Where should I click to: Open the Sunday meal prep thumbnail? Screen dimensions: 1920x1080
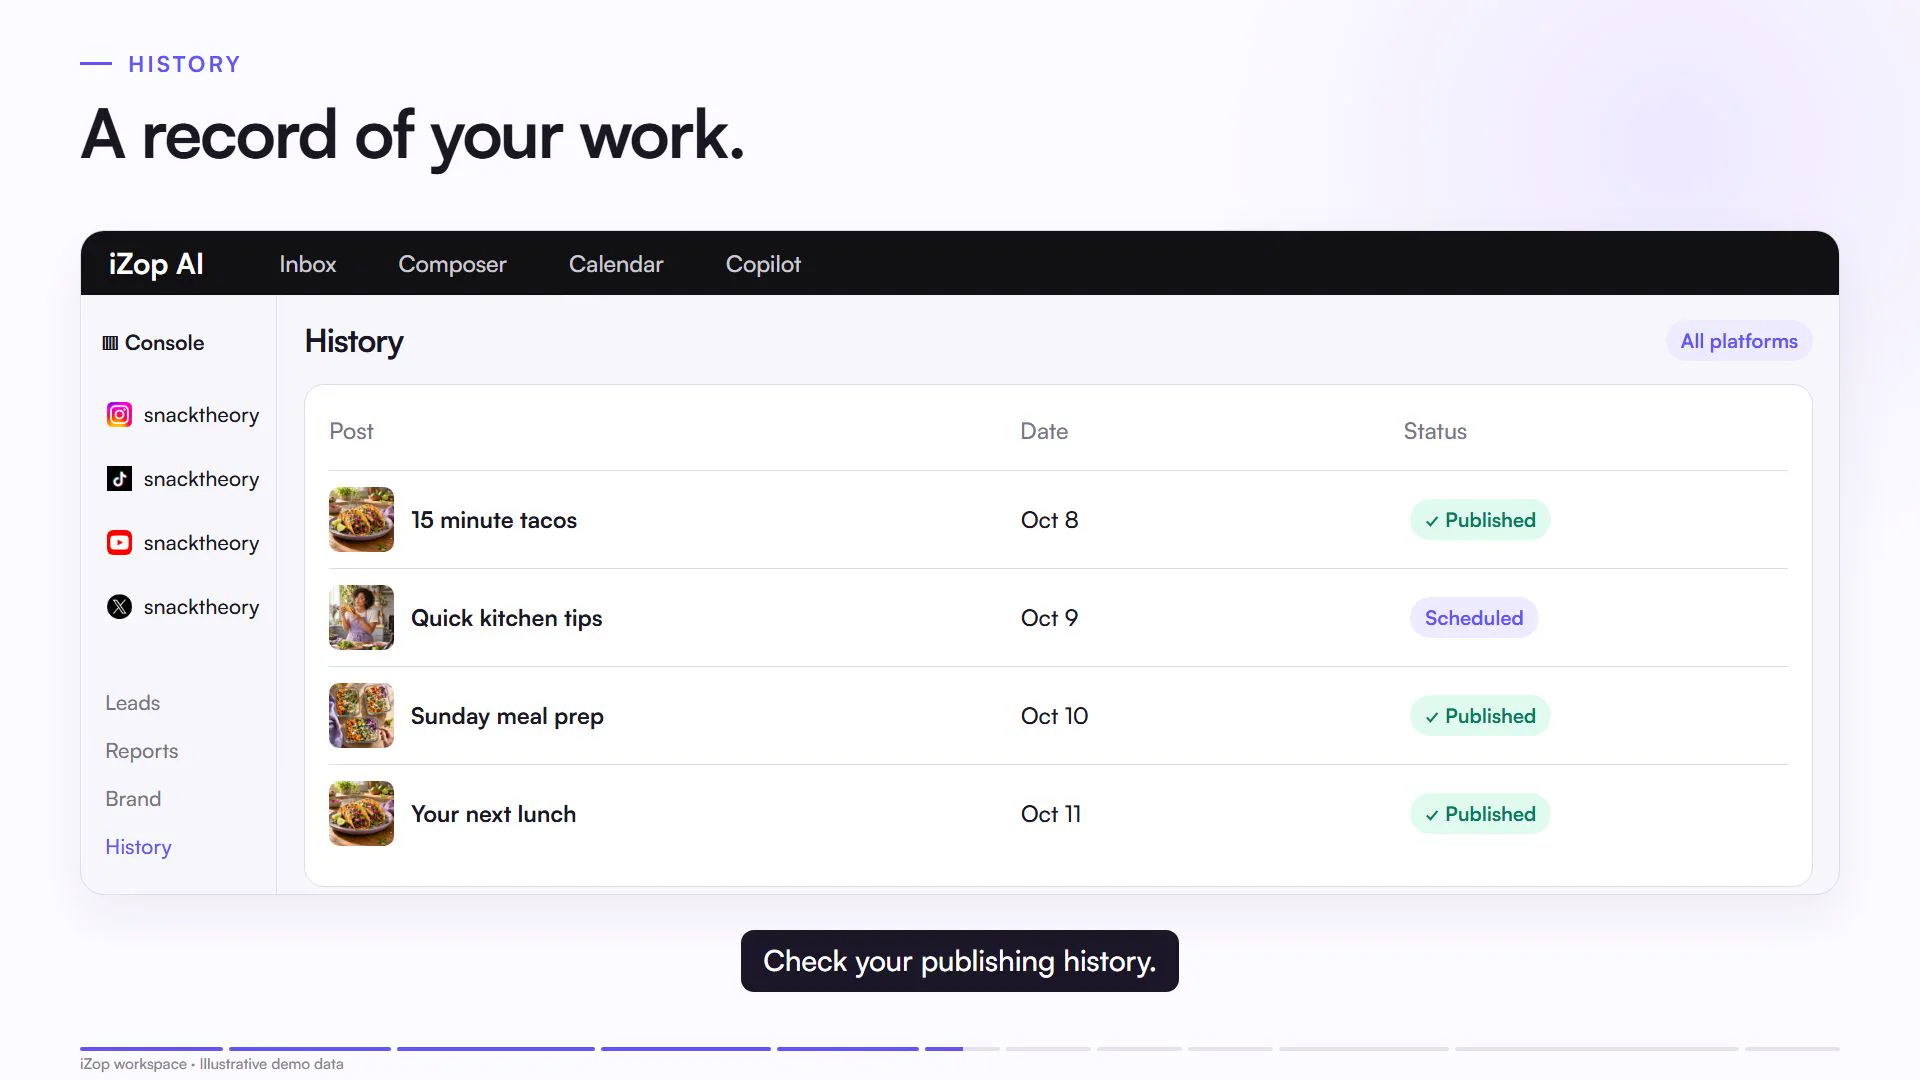tap(361, 716)
